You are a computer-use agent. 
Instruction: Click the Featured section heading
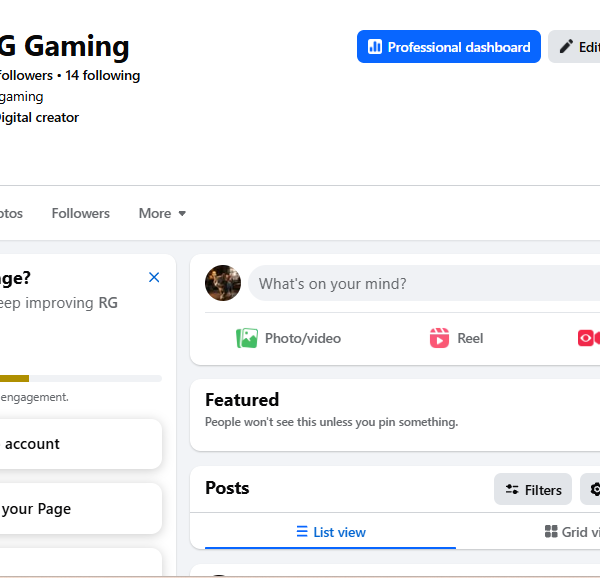pyautogui.click(x=242, y=400)
